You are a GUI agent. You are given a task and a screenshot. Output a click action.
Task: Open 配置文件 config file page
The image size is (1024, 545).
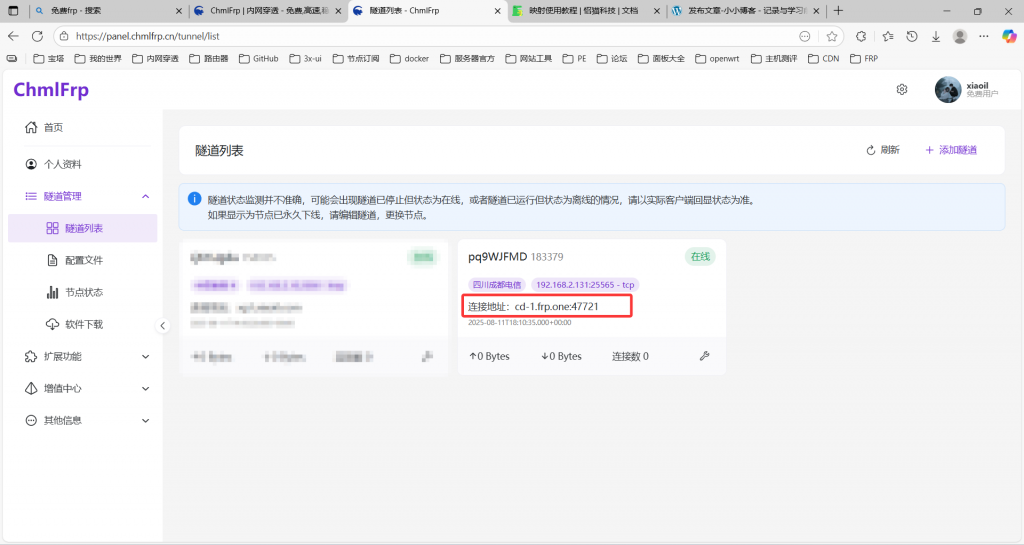(x=84, y=260)
